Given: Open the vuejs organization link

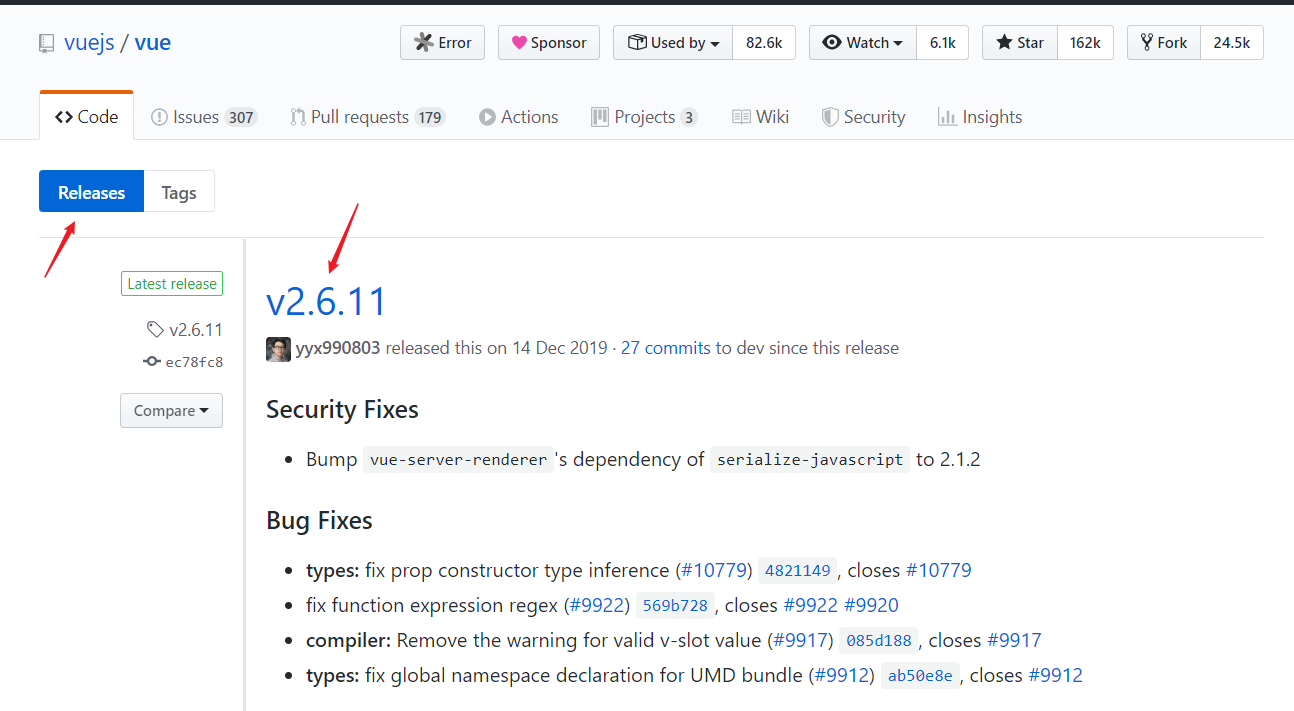Looking at the screenshot, I should [89, 43].
